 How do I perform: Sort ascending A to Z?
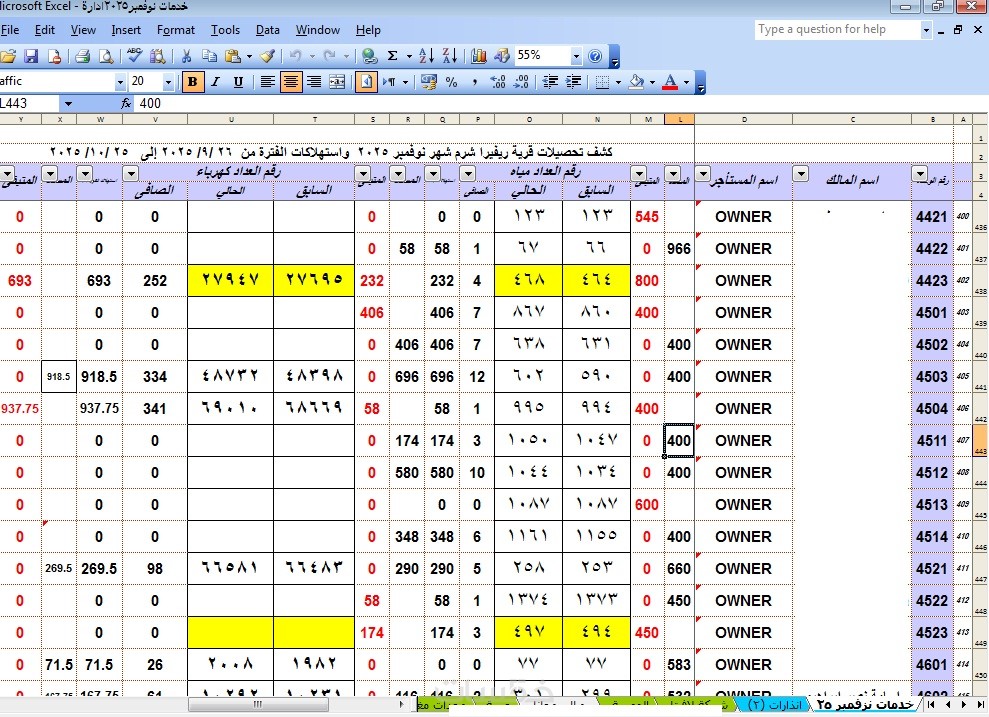click(426, 56)
